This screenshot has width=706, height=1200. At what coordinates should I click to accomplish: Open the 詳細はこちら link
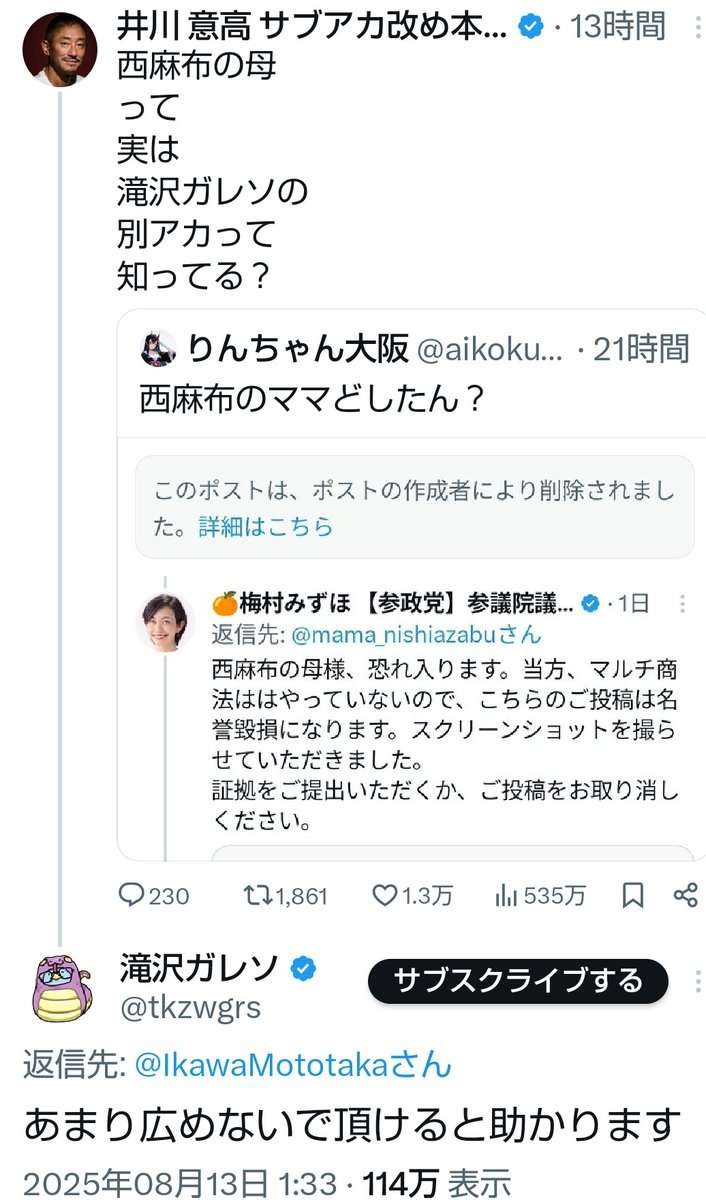(265, 526)
